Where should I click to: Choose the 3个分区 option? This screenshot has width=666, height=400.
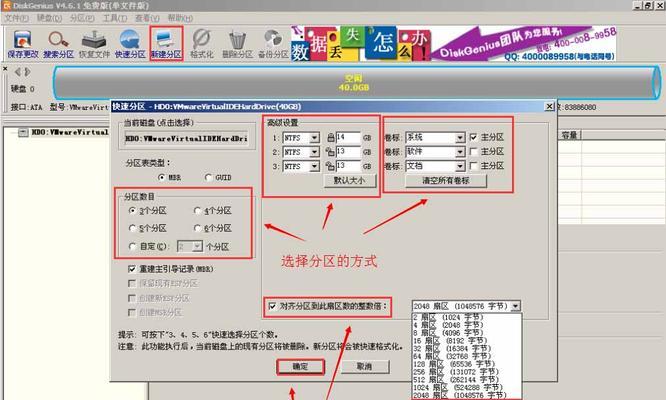[133, 211]
